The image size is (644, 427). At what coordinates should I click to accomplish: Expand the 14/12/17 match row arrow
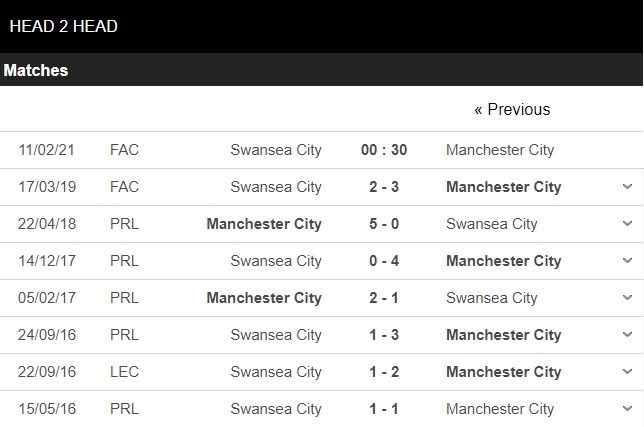[627, 261]
